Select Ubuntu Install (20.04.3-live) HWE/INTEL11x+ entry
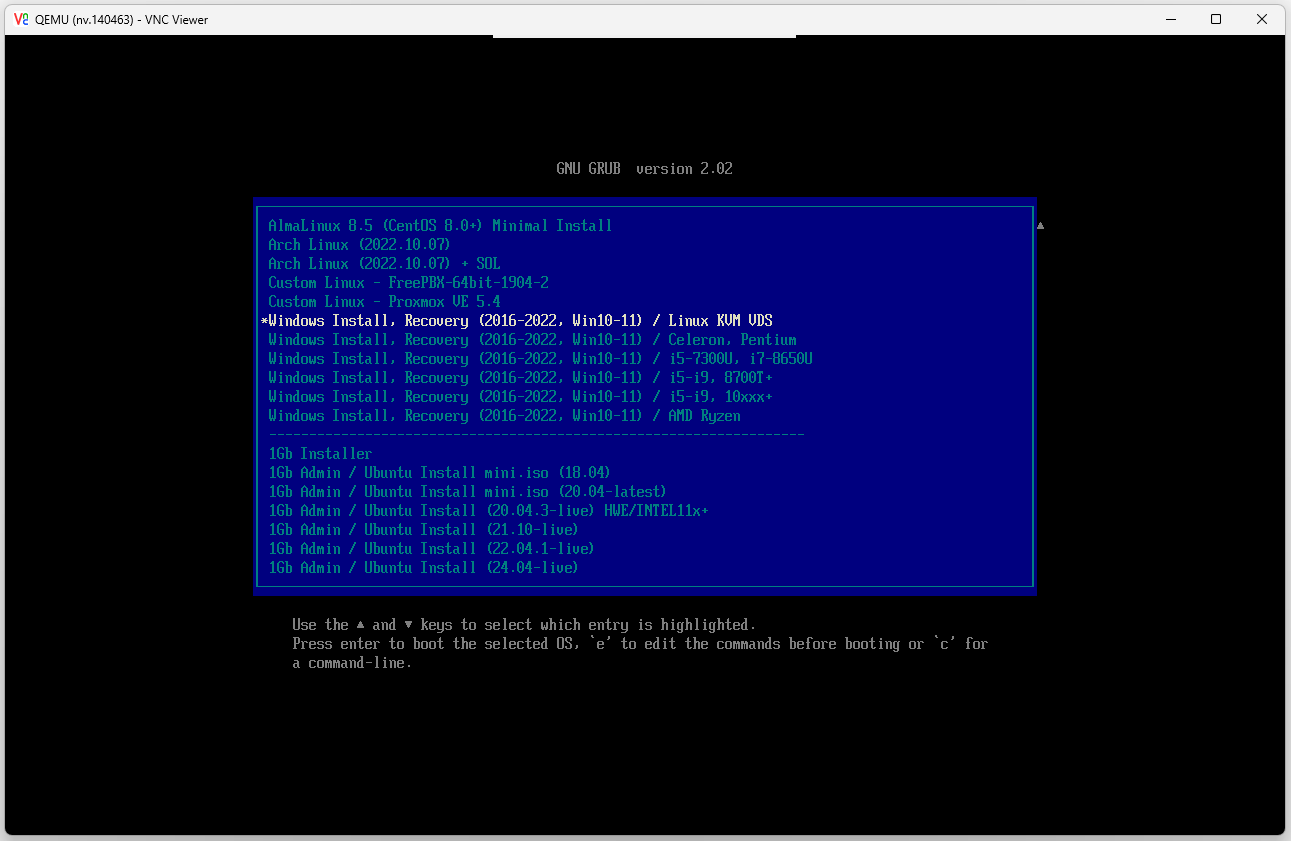 click(x=488, y=511)
